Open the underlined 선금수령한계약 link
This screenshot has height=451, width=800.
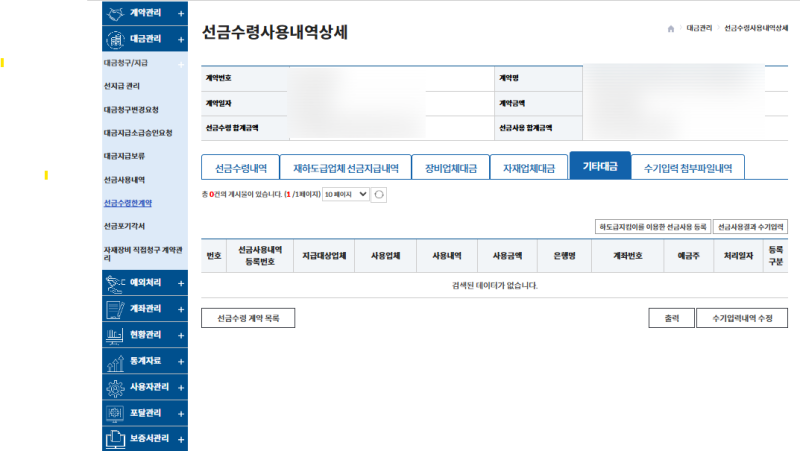(128, 203)
